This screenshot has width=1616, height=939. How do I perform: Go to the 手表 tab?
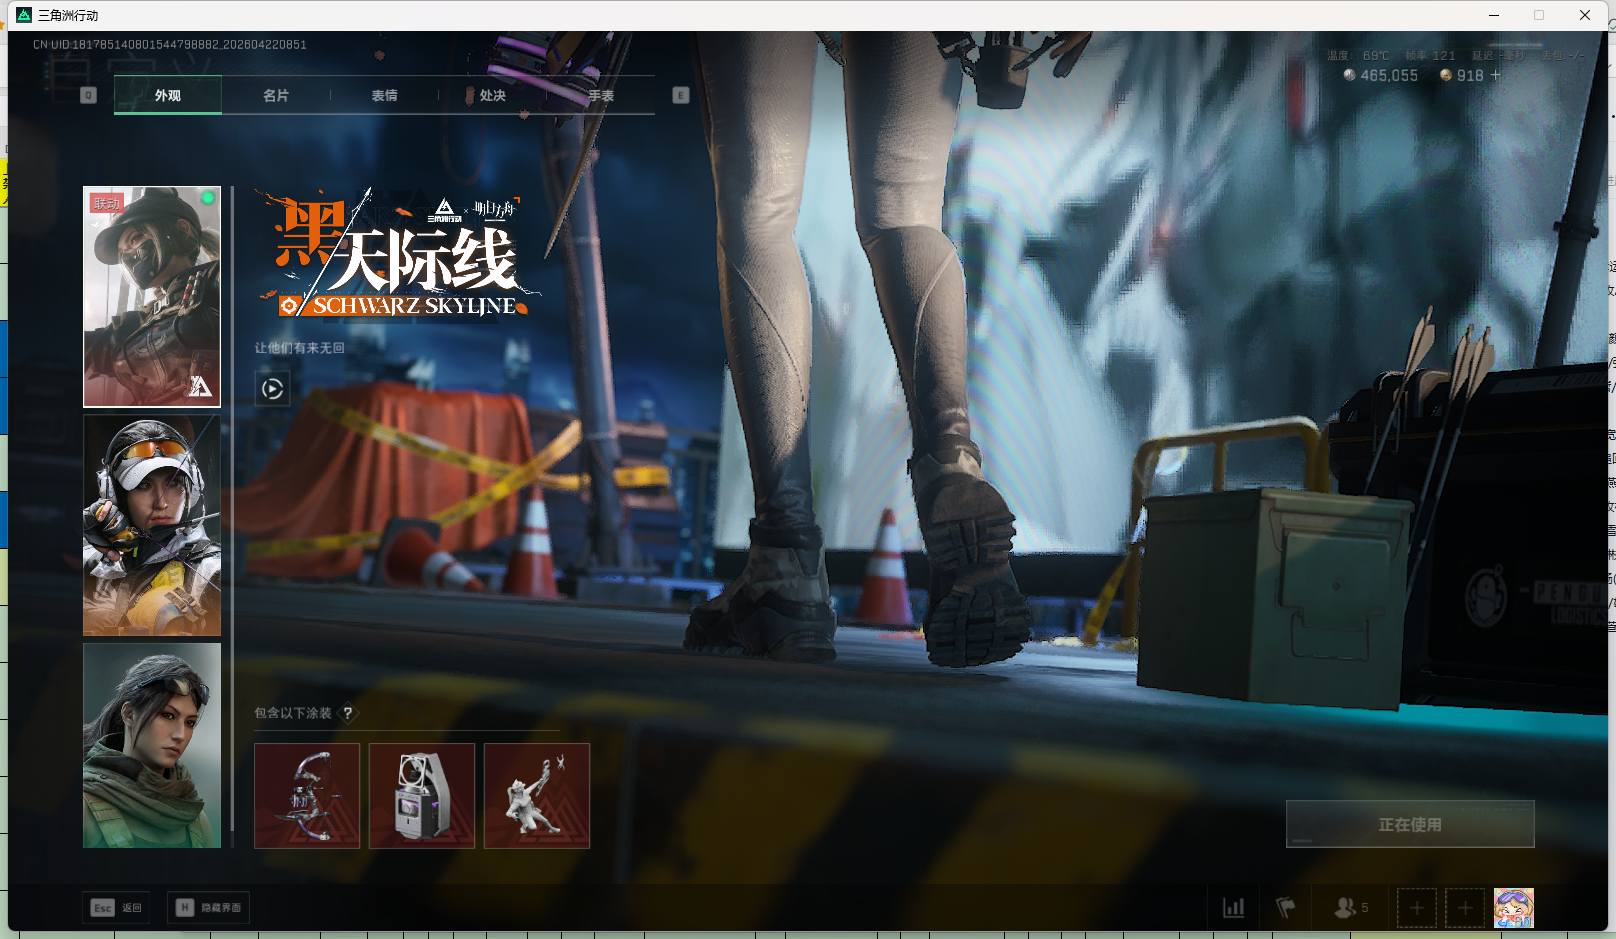click(600, 96)
